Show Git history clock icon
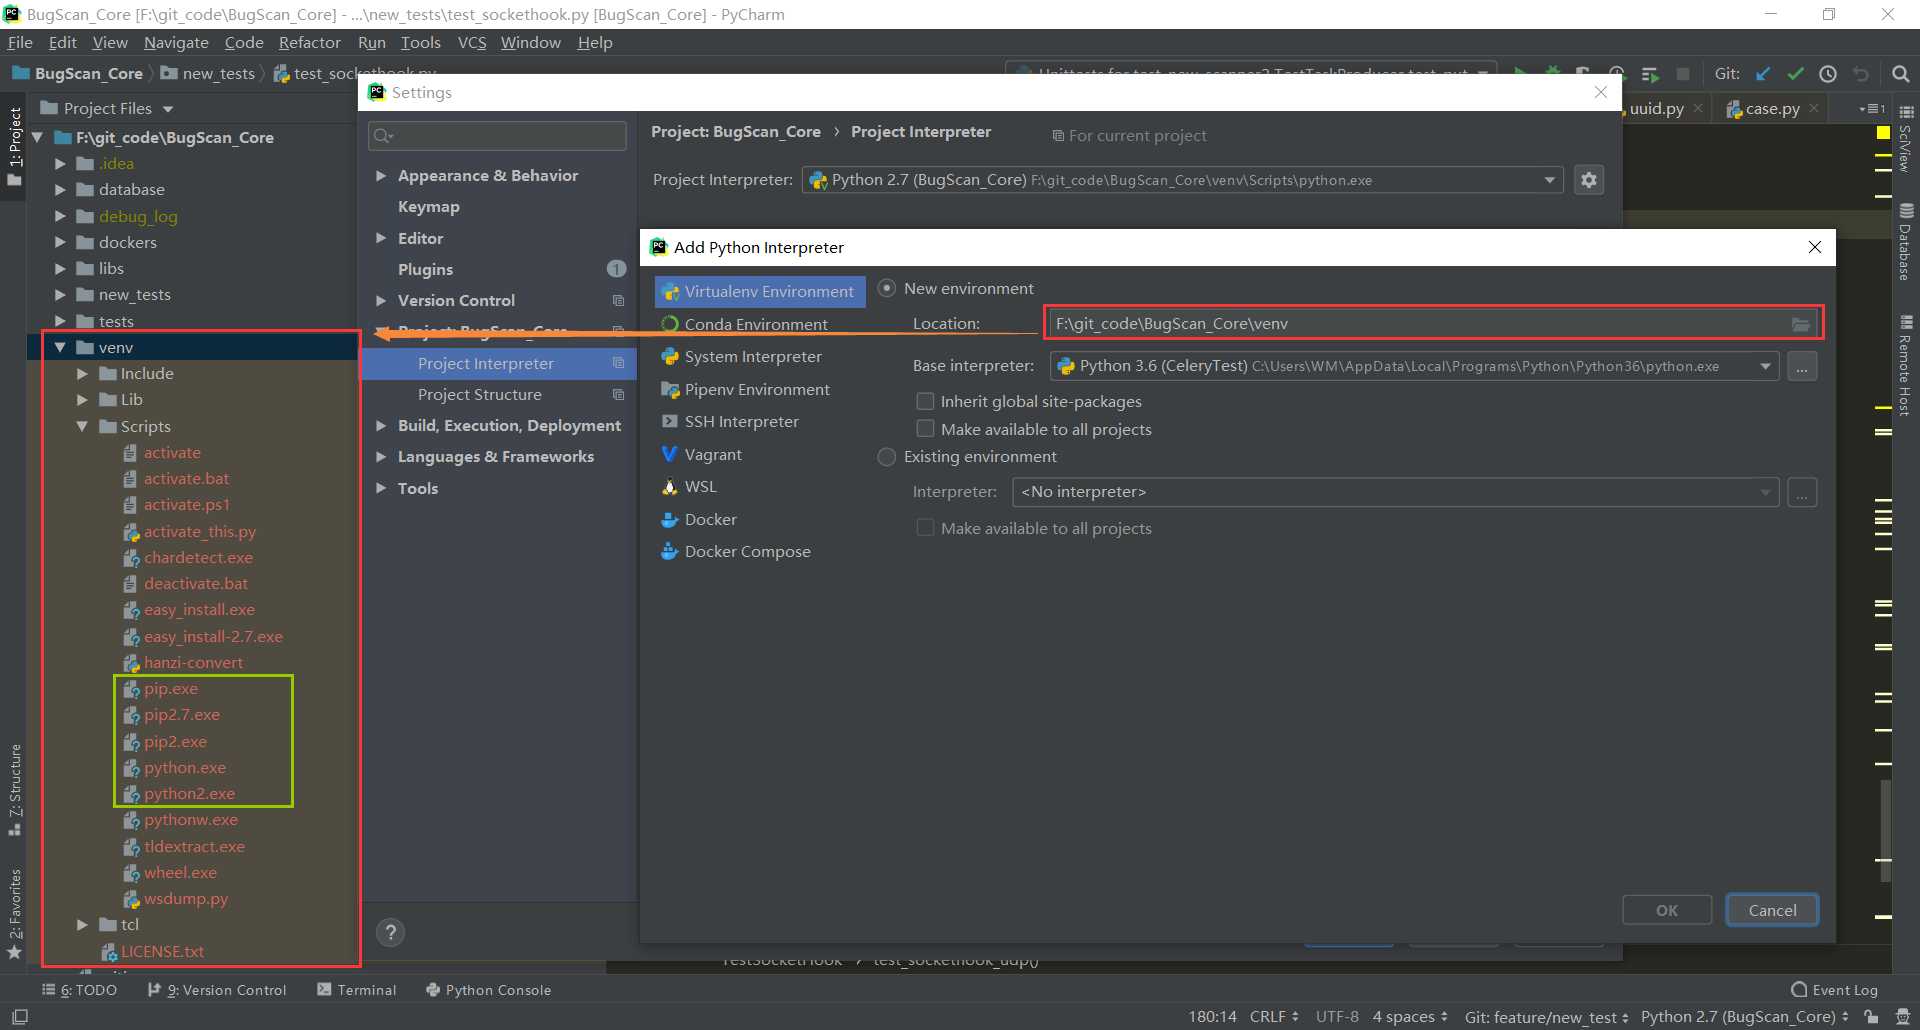The image size is (1920, 1030). click(1828, 74)
